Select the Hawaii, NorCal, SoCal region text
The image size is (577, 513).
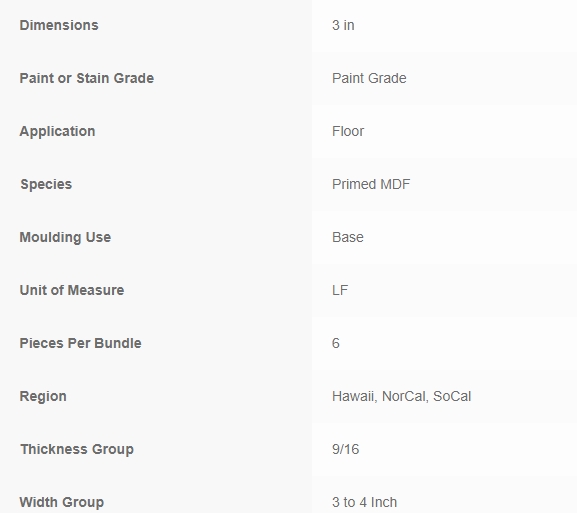(401, 396)
